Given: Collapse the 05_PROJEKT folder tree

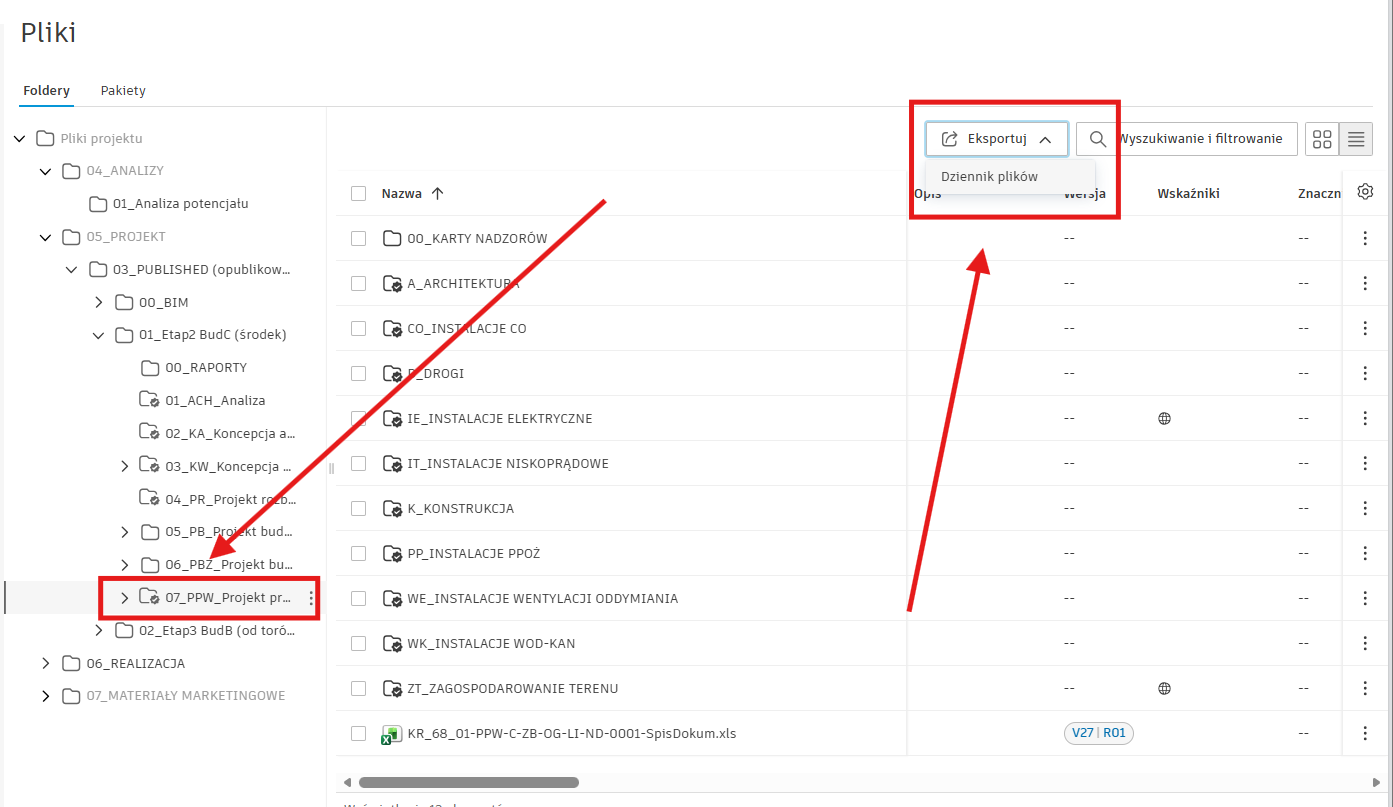Looking at the screenshot, I should click(x=45, y=237).
